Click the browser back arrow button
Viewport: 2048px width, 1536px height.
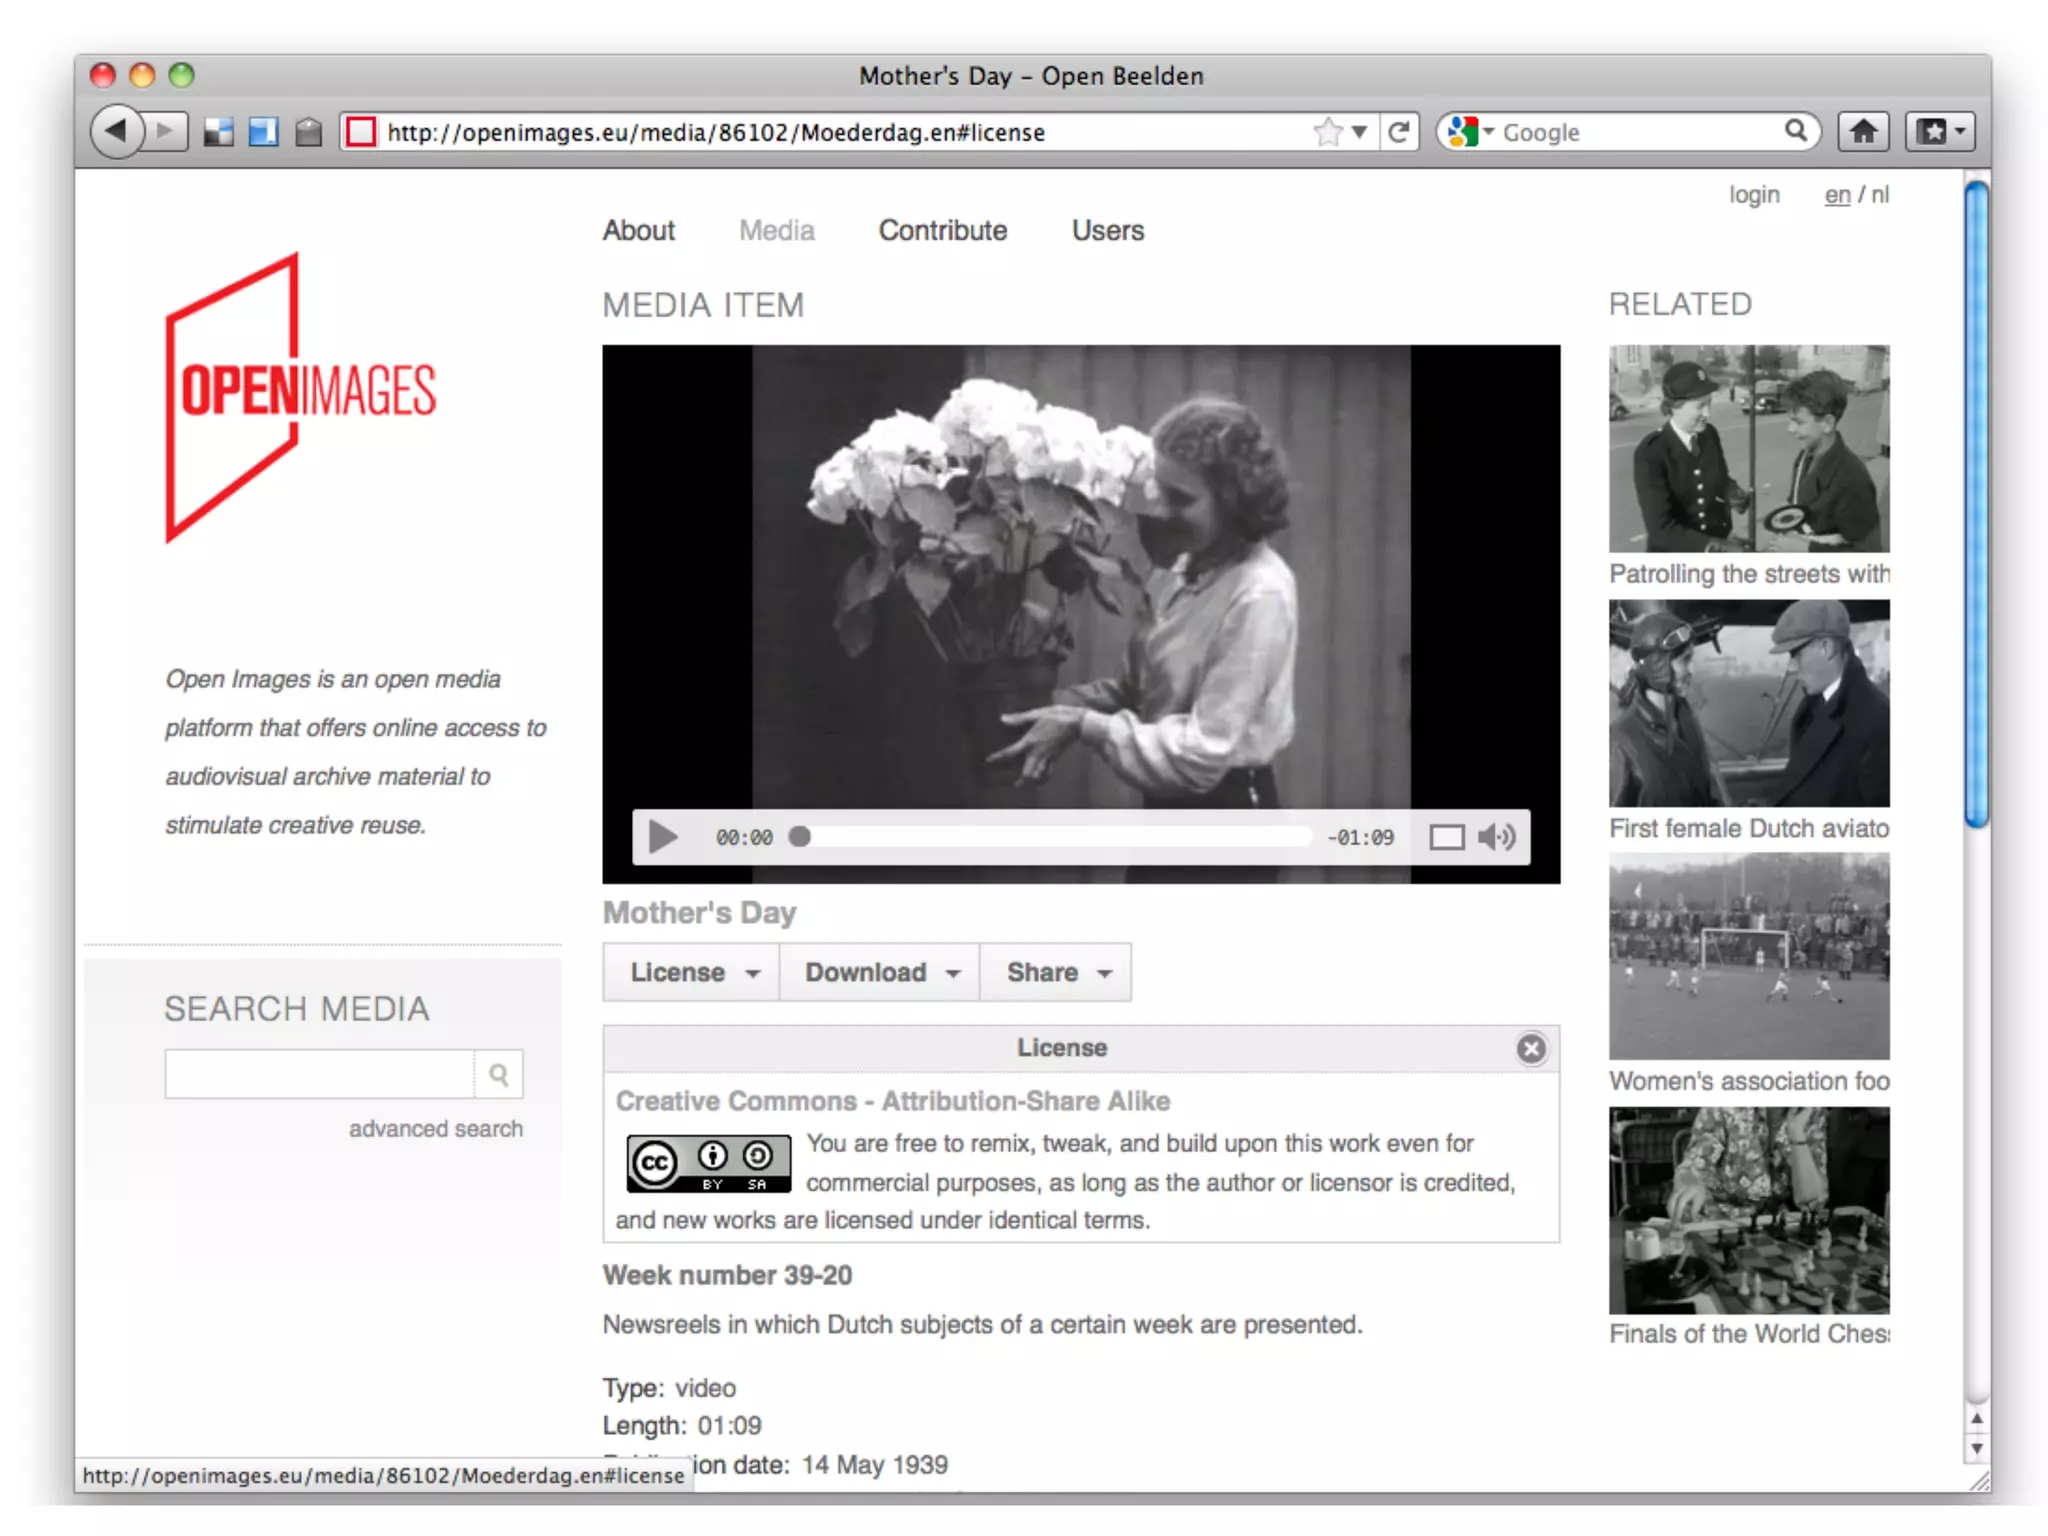click(116, 131)
